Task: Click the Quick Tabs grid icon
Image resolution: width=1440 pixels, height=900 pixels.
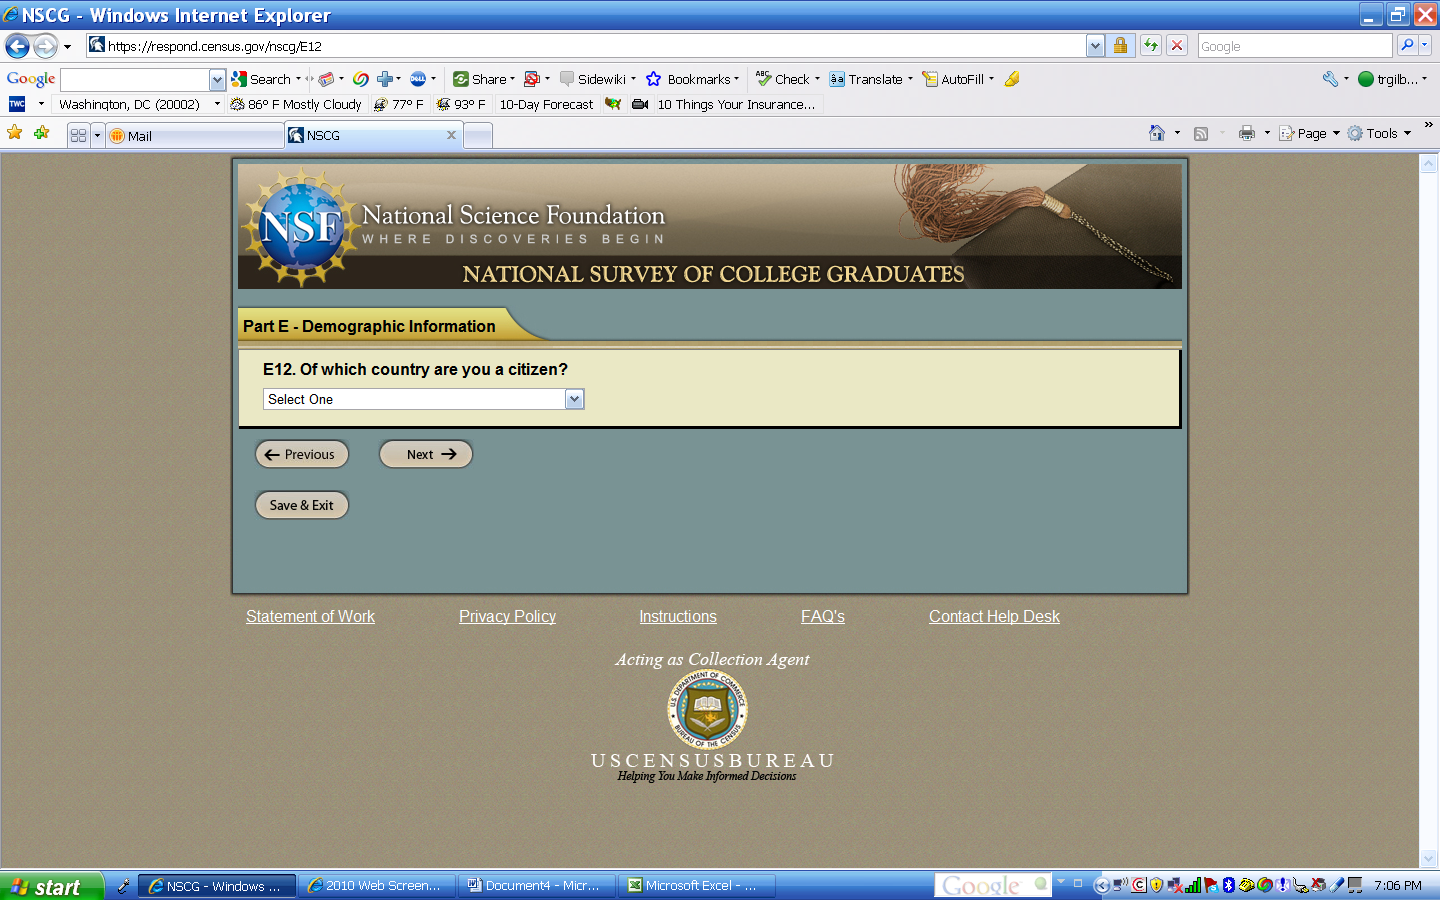Action: [78, 135]
